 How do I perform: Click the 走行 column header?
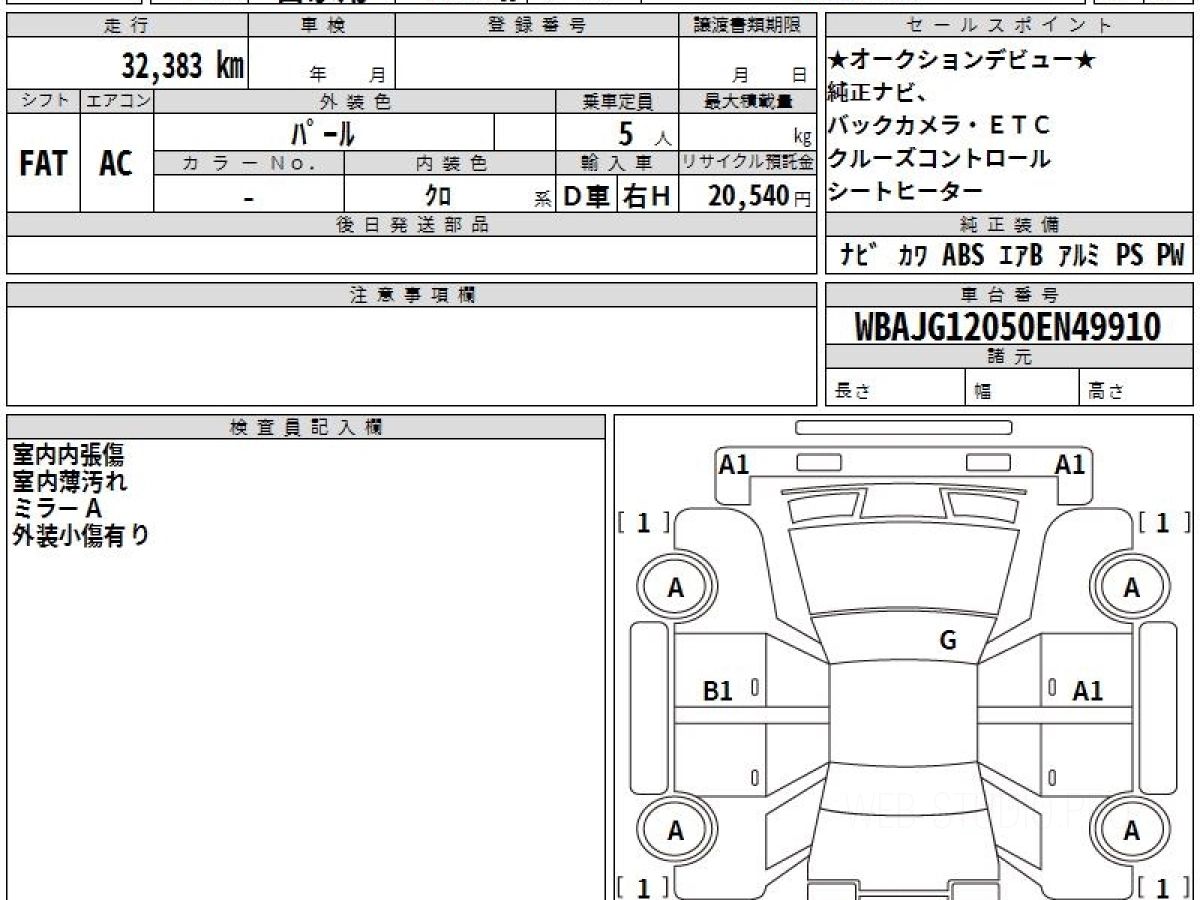pyautogui.click(x=127, y=26)
